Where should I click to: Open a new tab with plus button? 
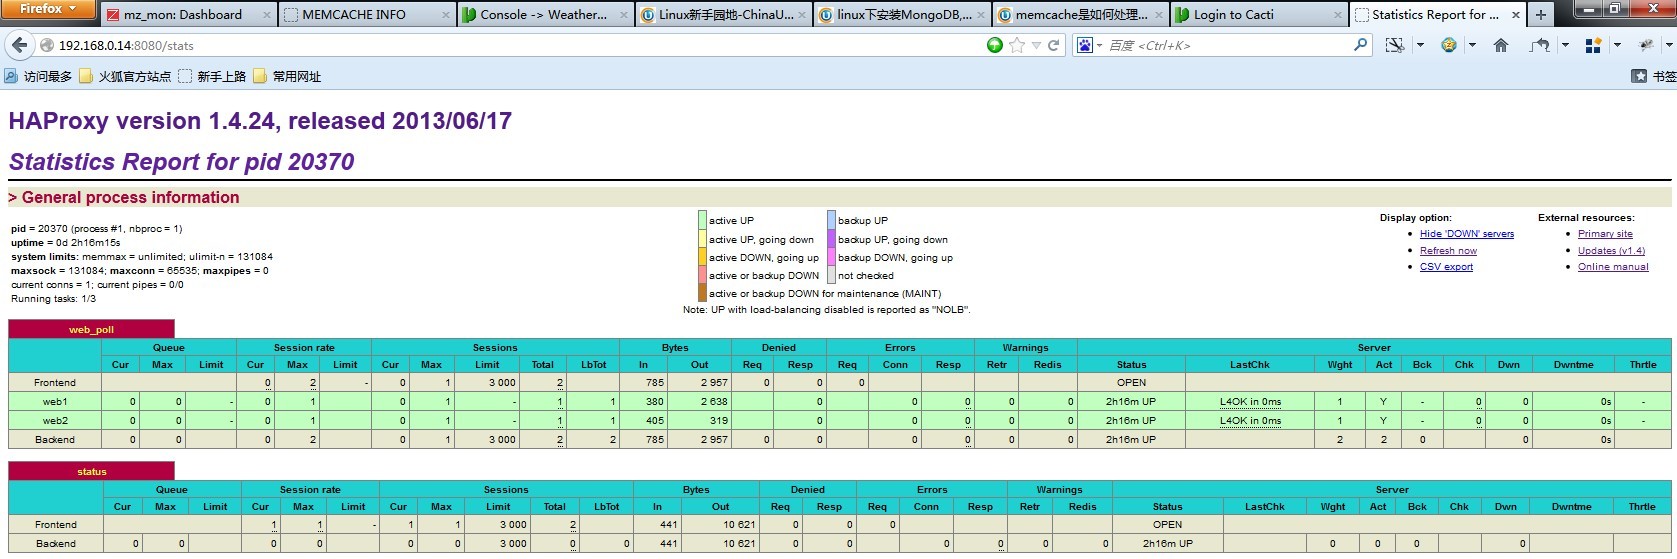point(1541,15)
